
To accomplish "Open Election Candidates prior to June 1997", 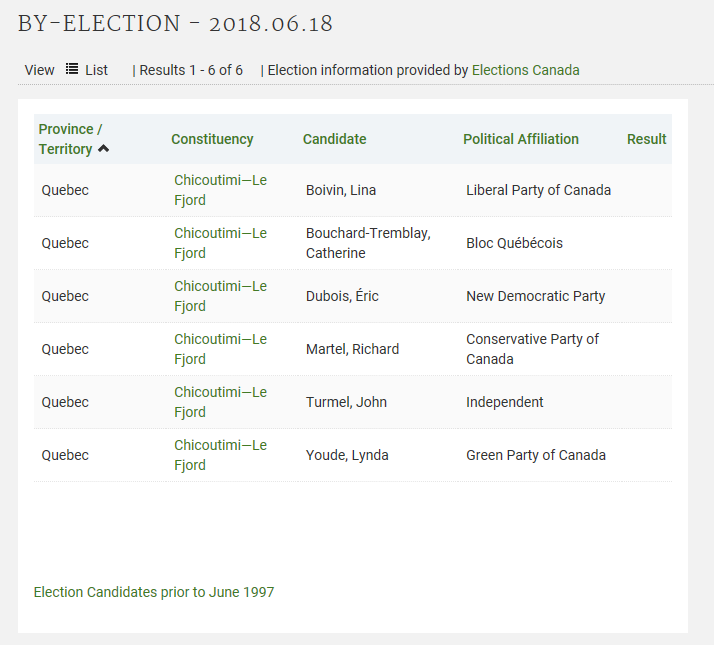I will point(154,592).
